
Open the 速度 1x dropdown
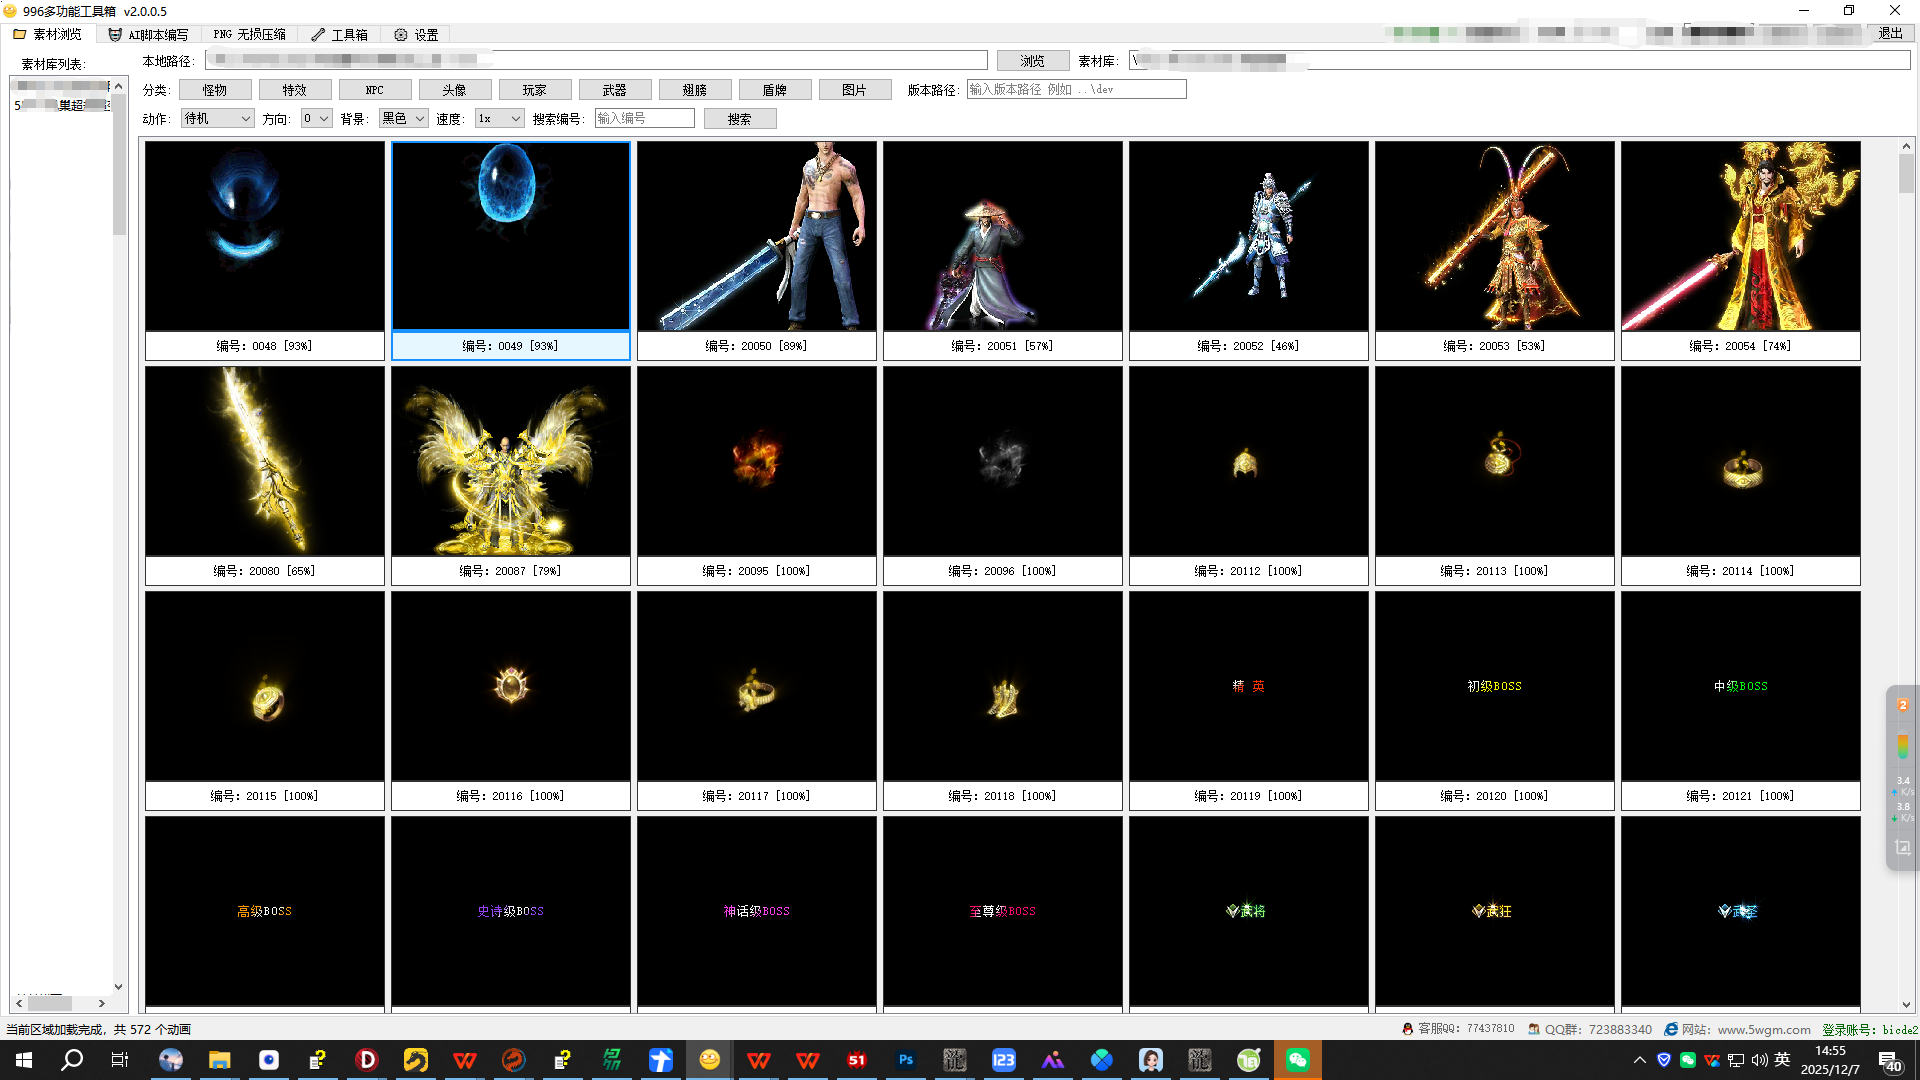(499, 118)
